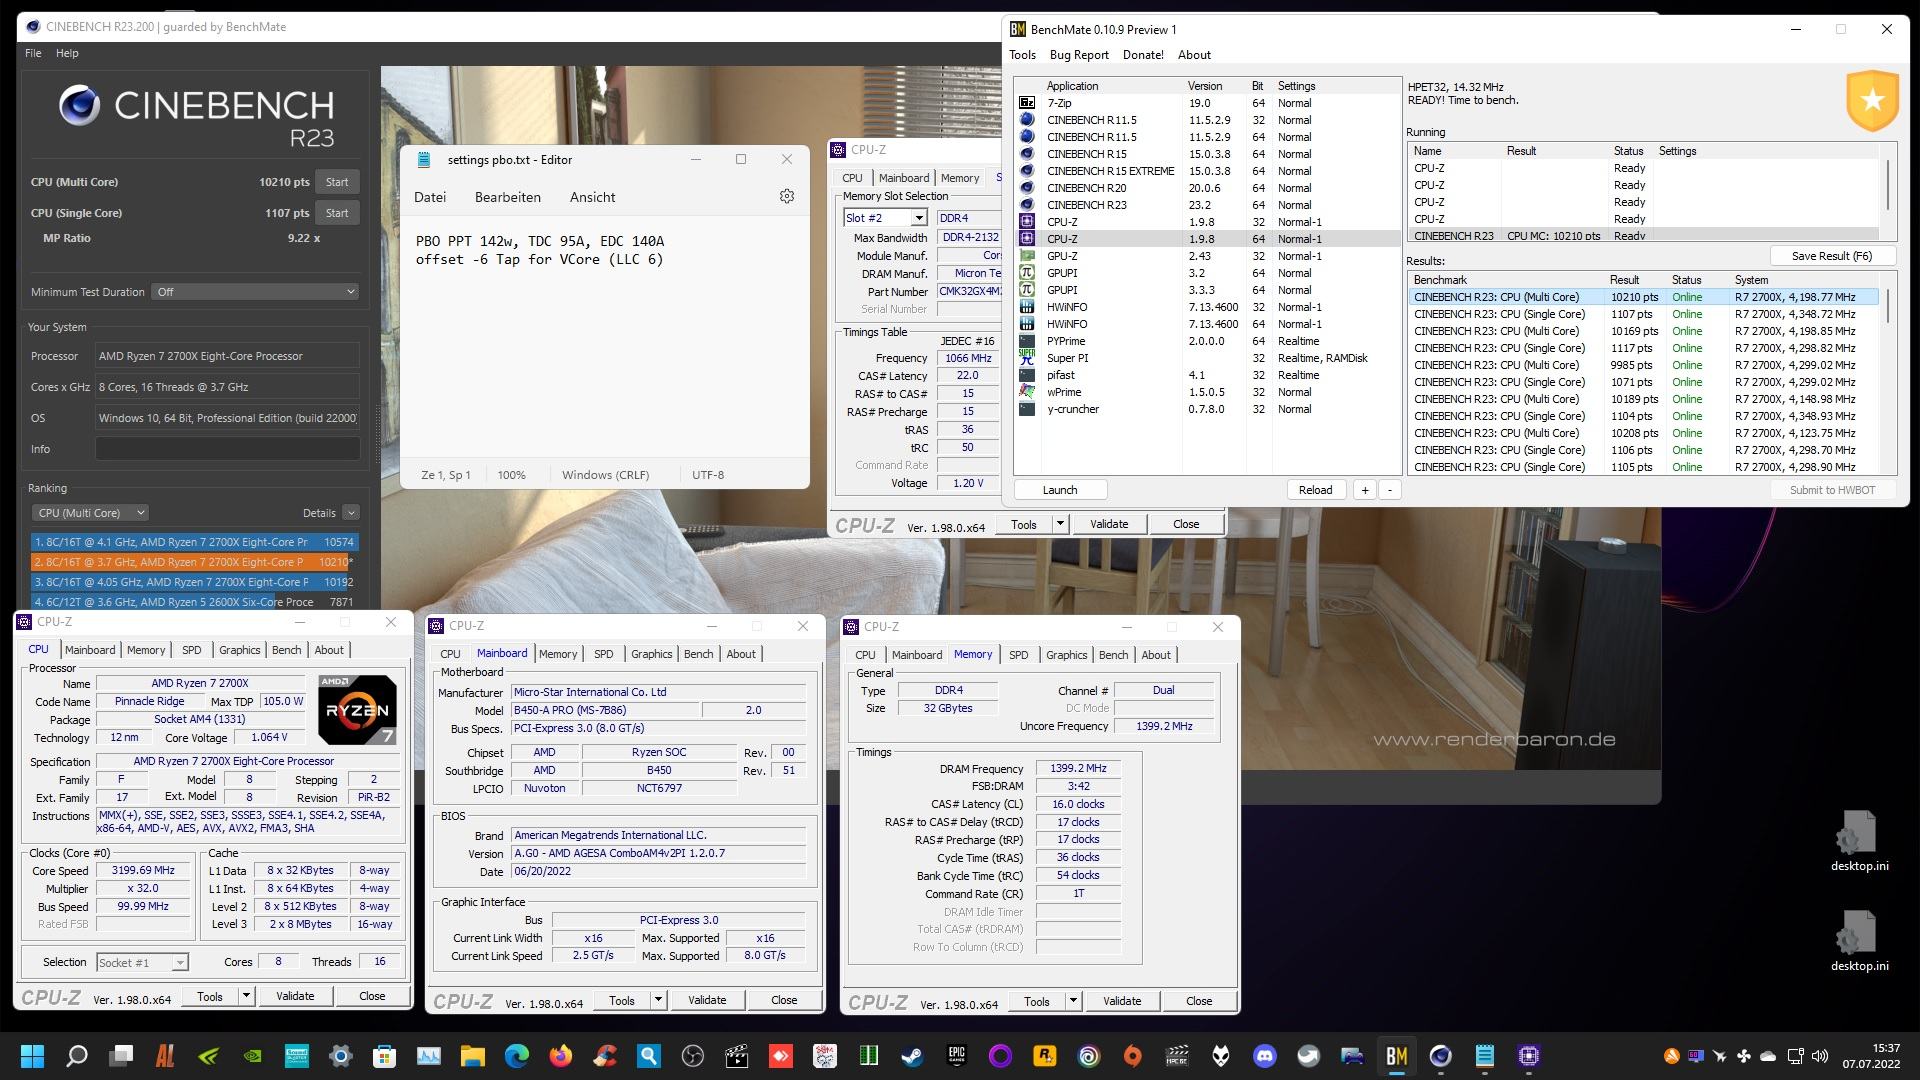
Task: Expand the Details dropdown in Cinebench Ranking
Action: (x=351, y=513)
